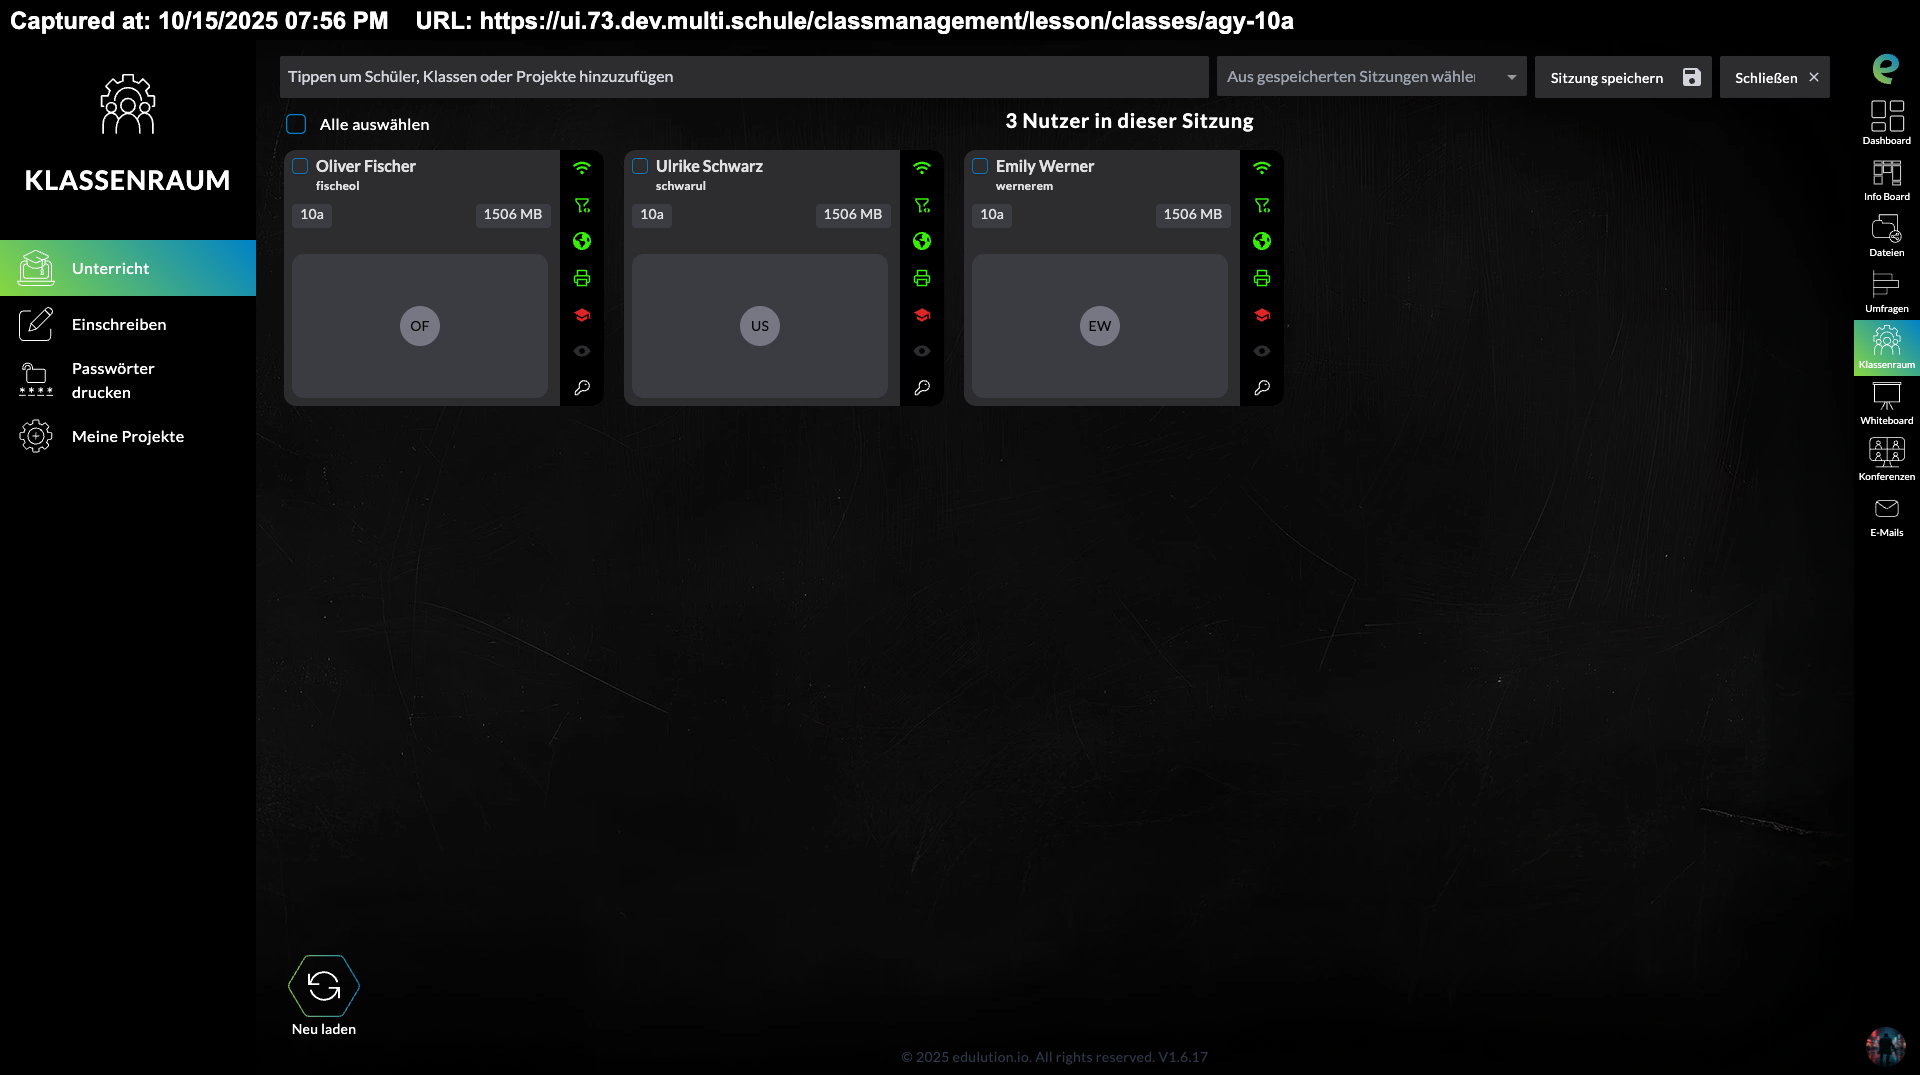The image size is (1920, 1075).
Task: Select Emily Werner's checkbox
Action: [980, 166]
